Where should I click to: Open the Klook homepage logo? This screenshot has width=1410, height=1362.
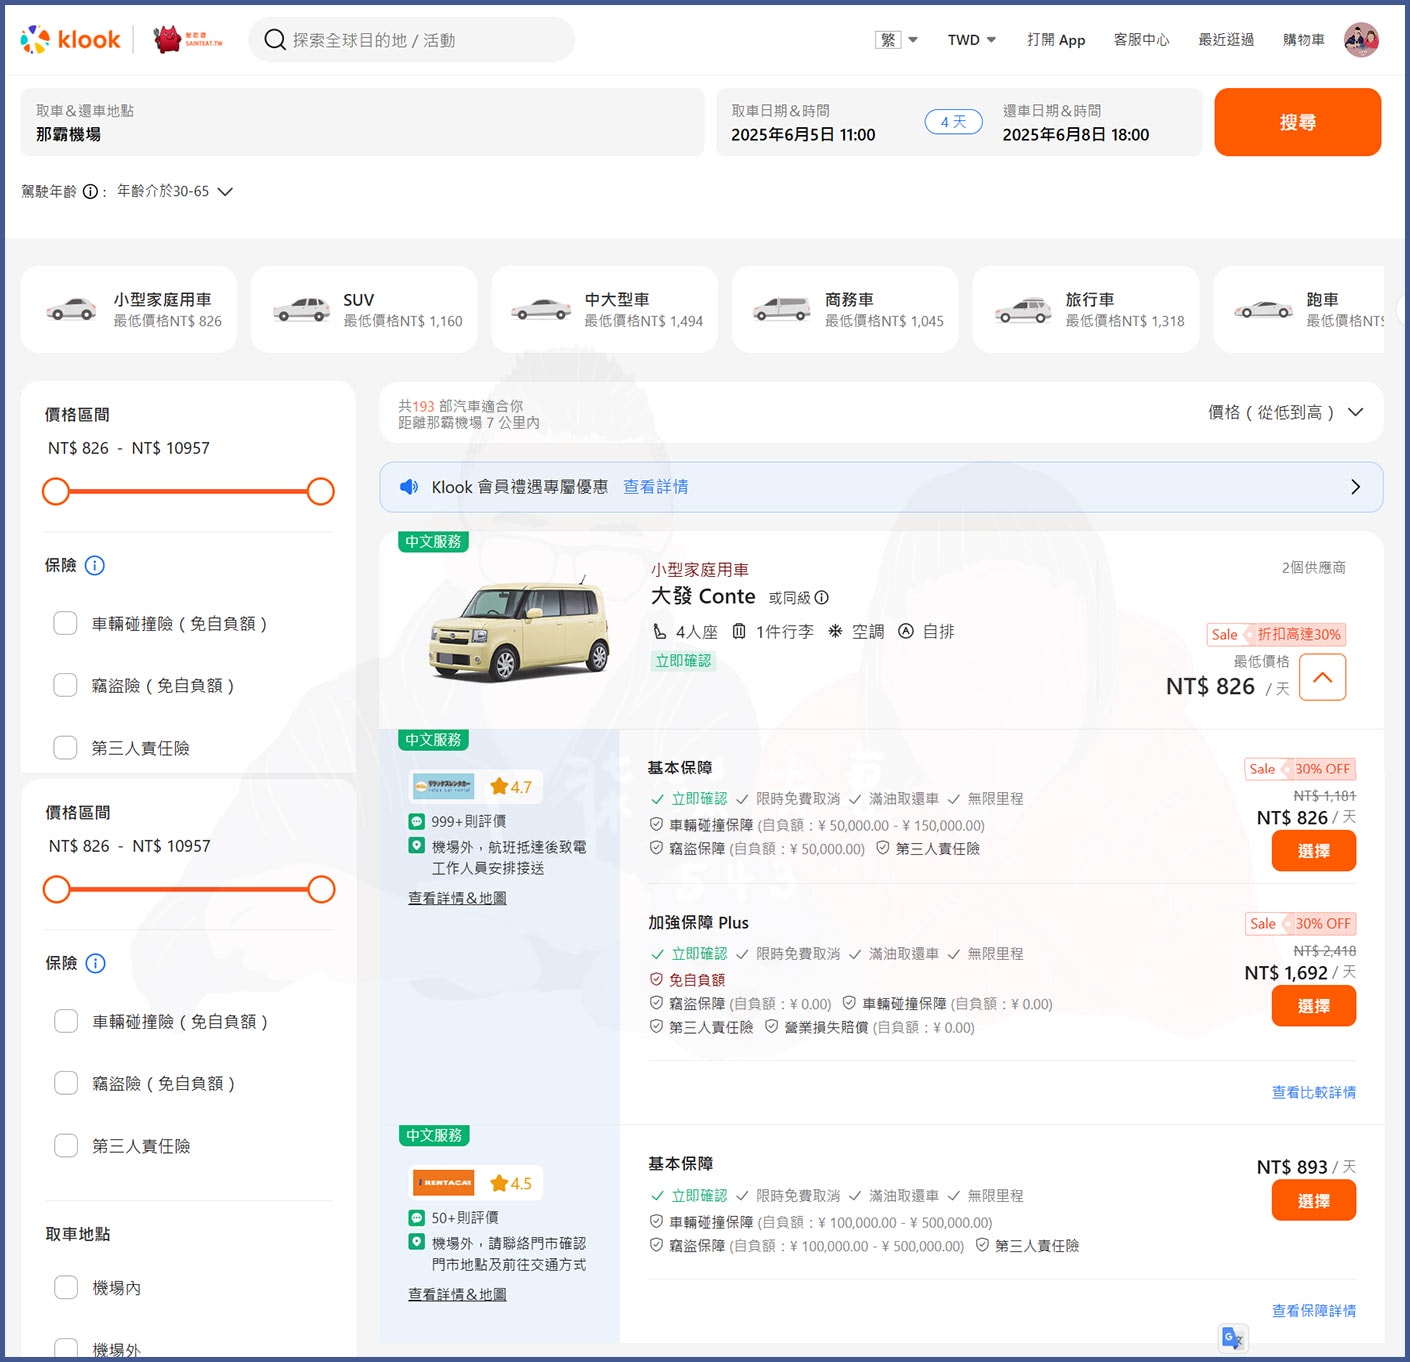pos(70,39)
